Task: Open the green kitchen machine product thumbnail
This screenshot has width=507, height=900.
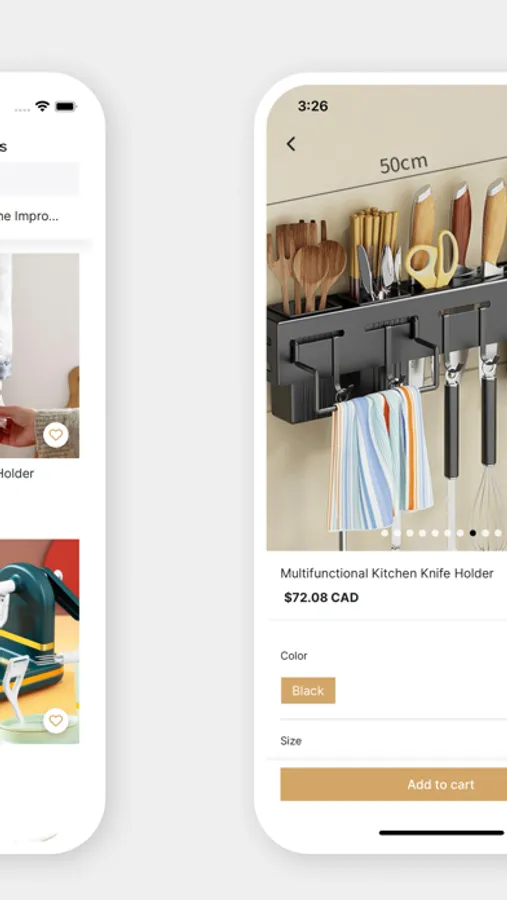Action: tap(40, 641)
